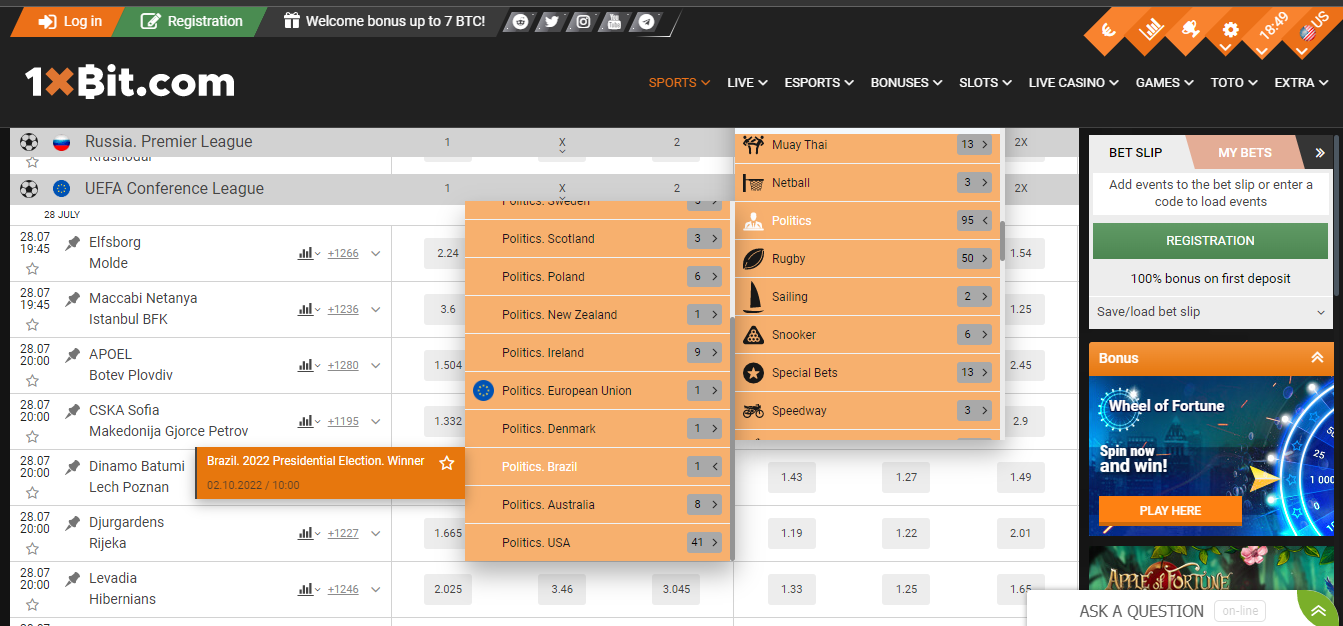Visit the Twitter social icon
This screenshot has width=1343, height=626.
[x=550, y=20]
